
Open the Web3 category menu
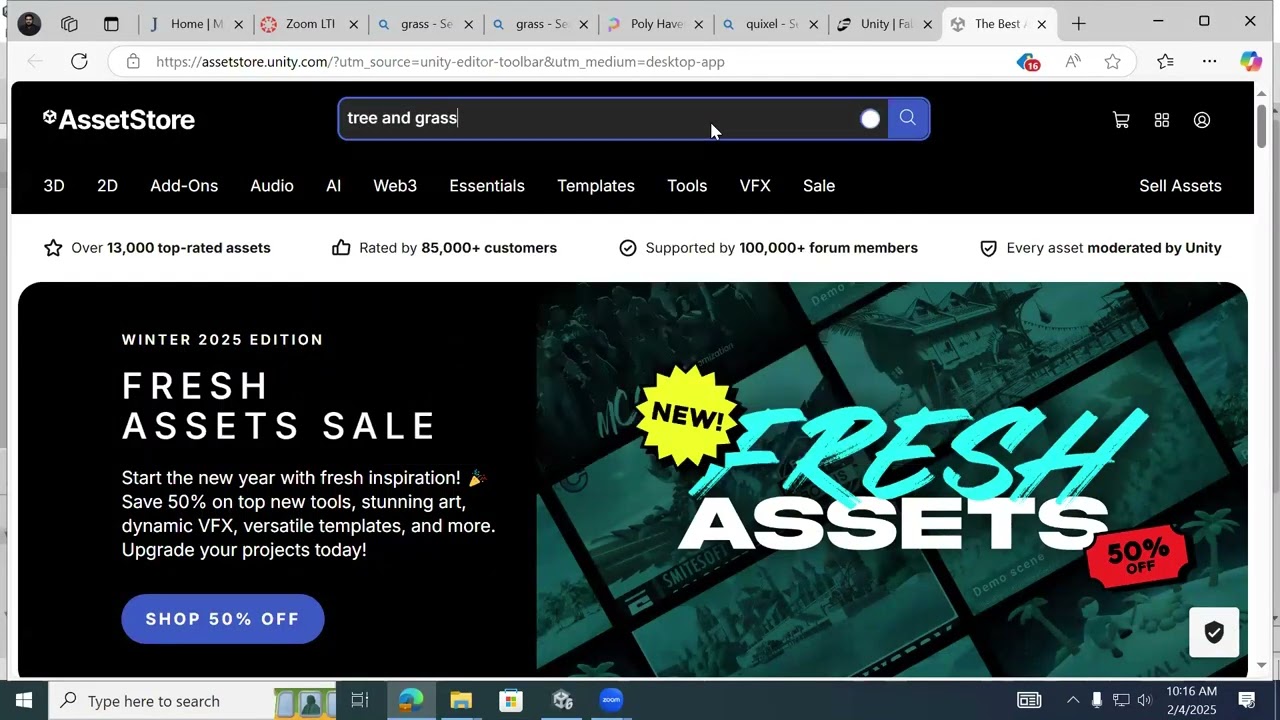(x=395, y=186)
